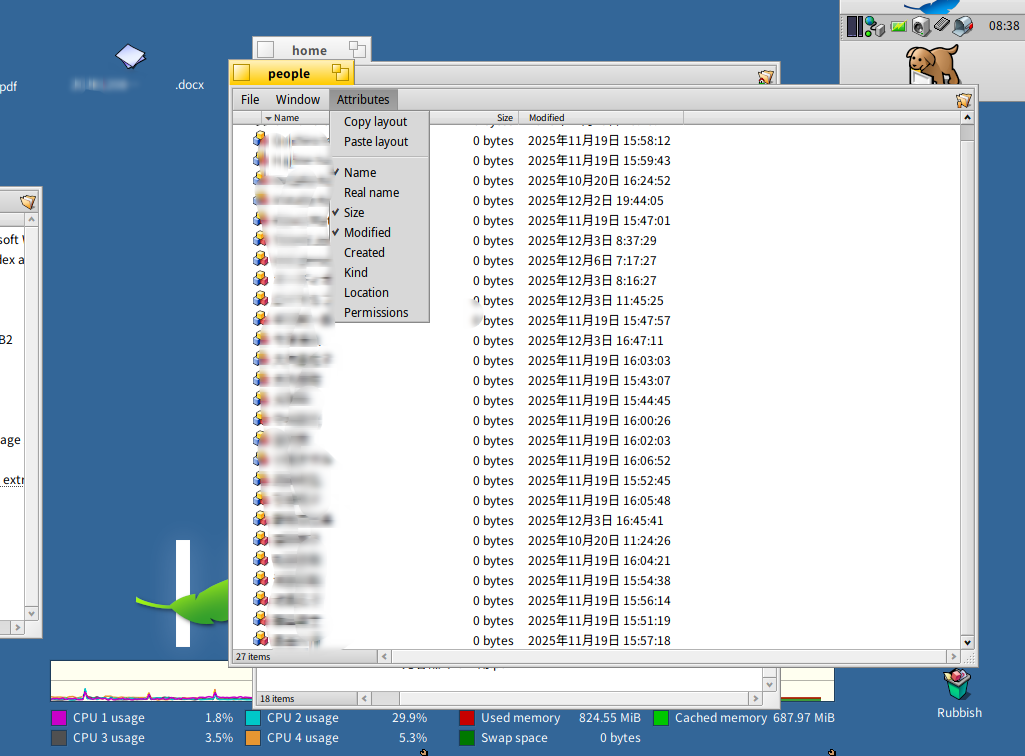Click the folder icon in people menu bar
Viewport: 1025px width, 756px height.
(x=963, y=99)
